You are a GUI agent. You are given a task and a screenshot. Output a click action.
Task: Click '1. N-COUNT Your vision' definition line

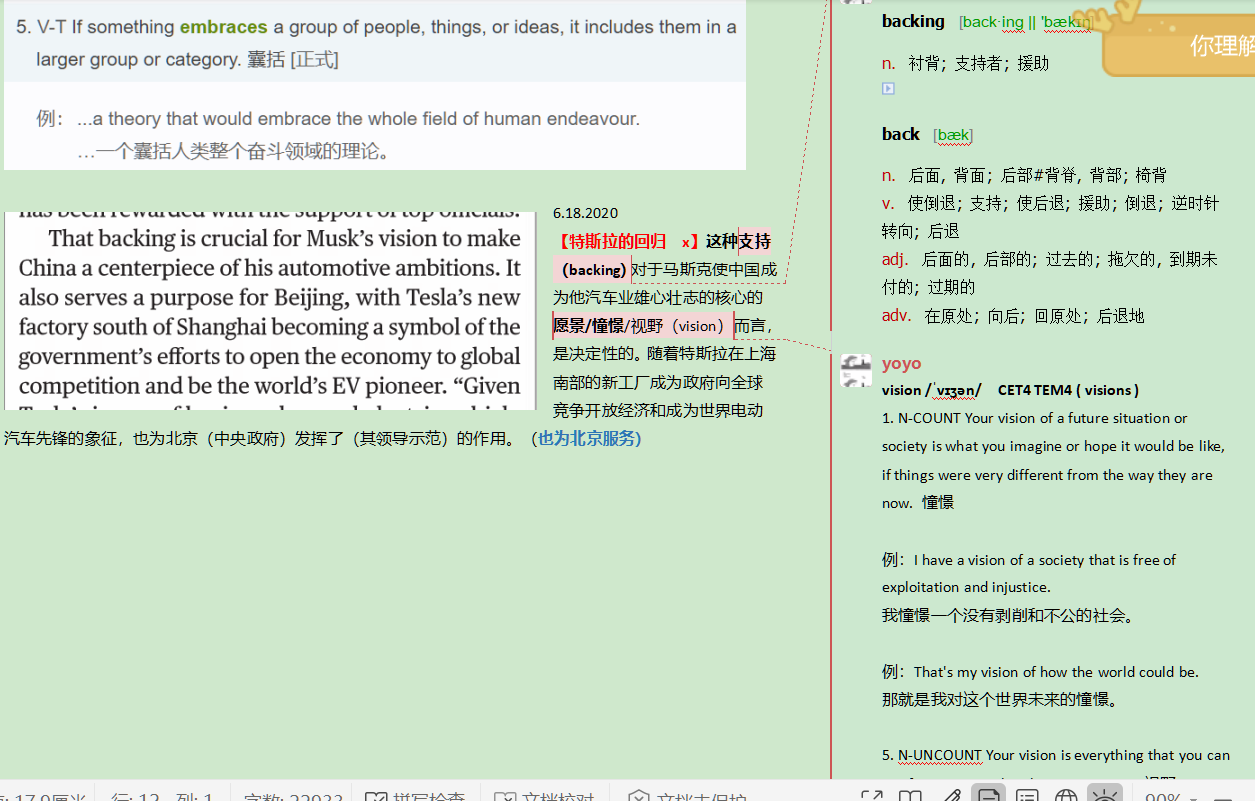(1035, 418)
